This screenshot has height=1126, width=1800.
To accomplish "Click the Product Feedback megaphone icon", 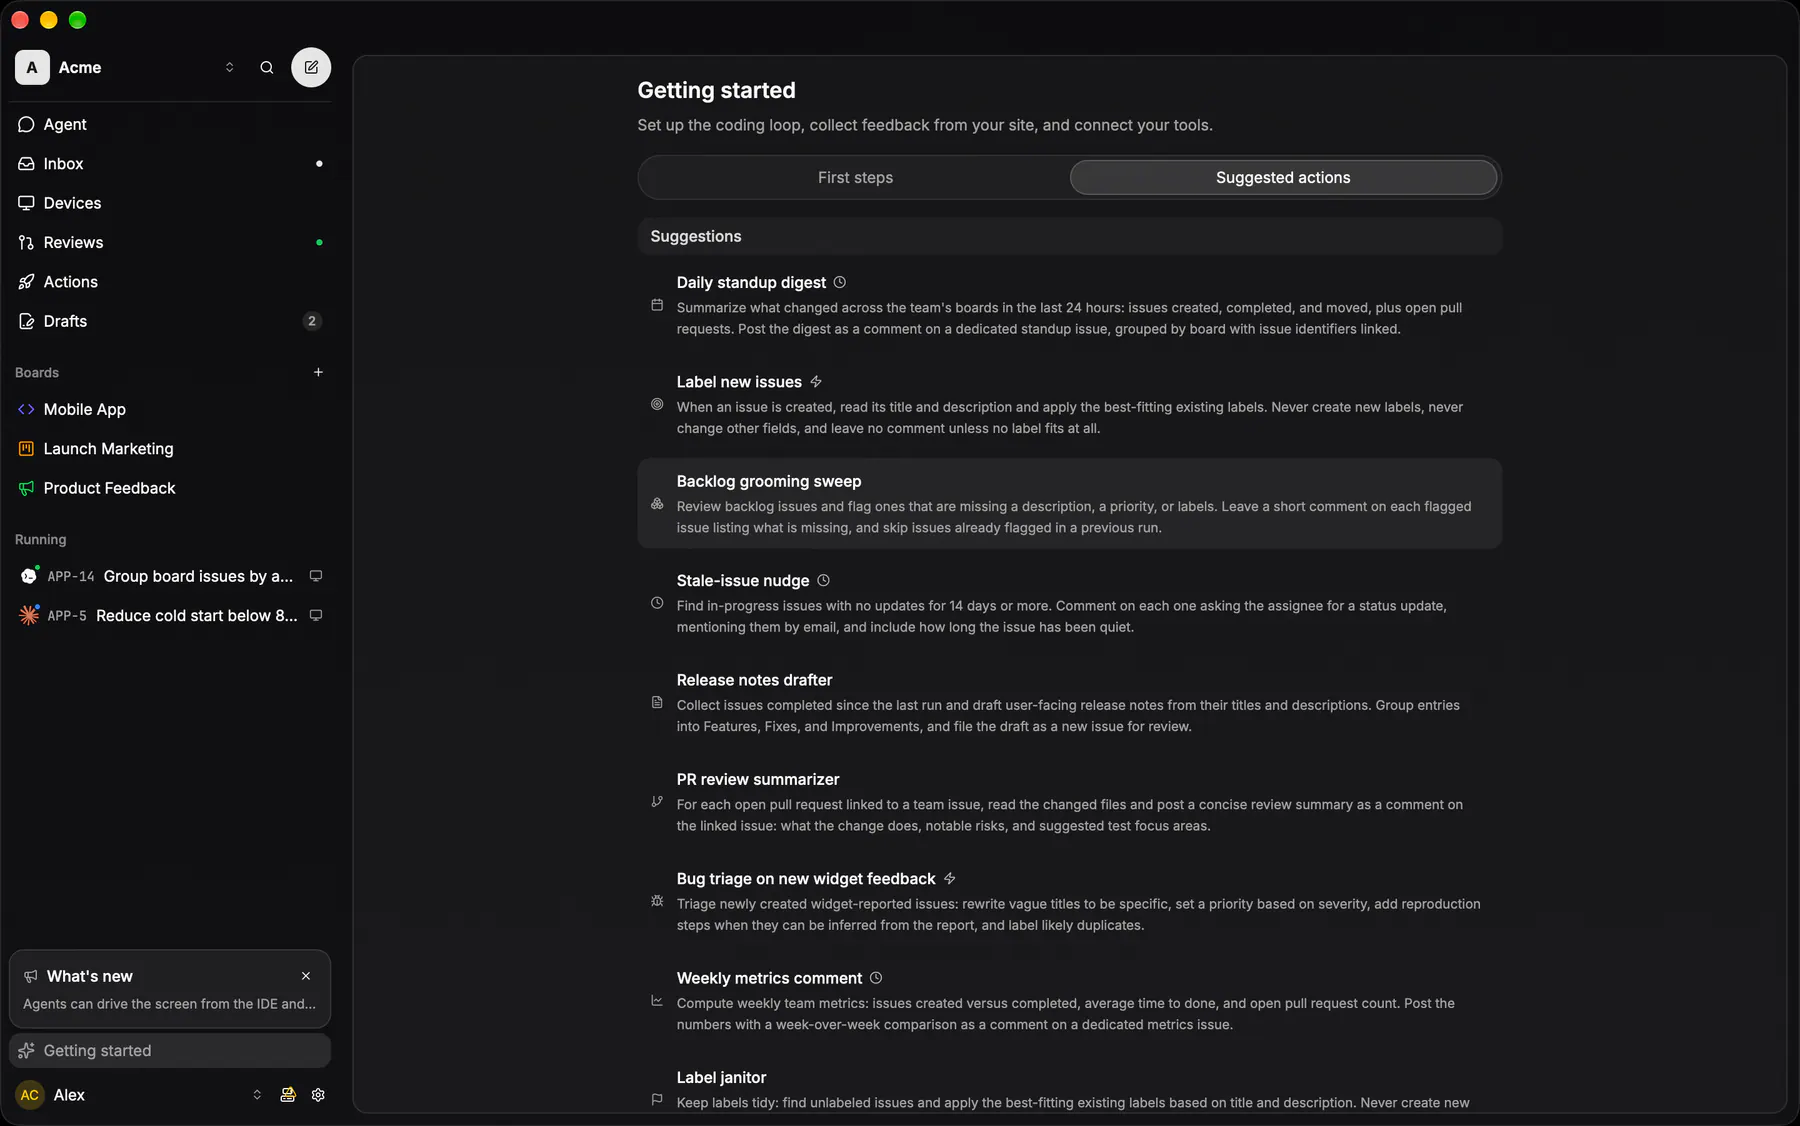I will click(x=26, y=488).
